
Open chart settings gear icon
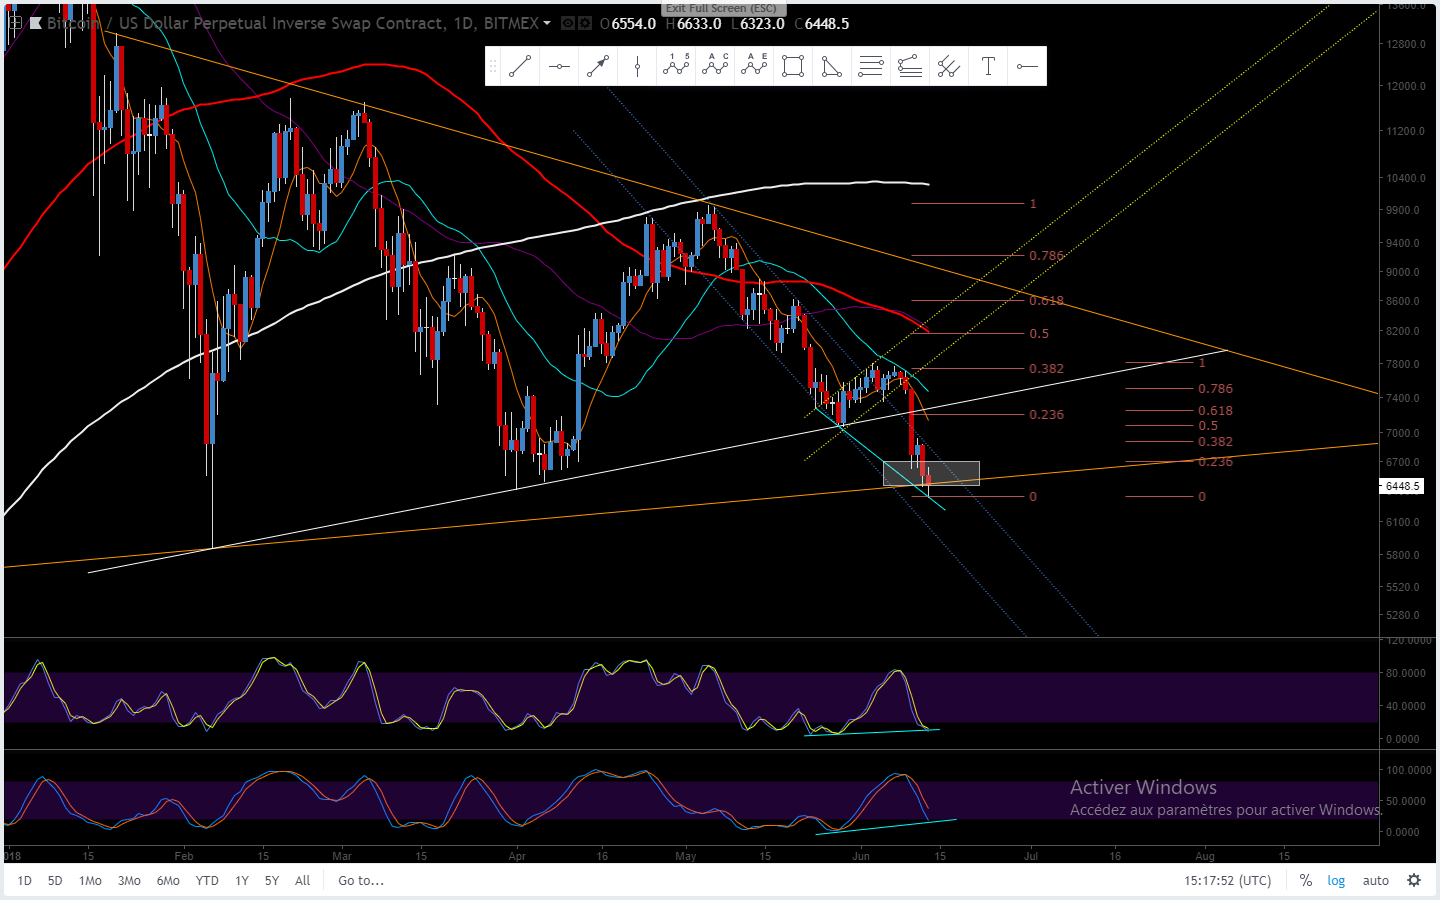point(1414,881)
